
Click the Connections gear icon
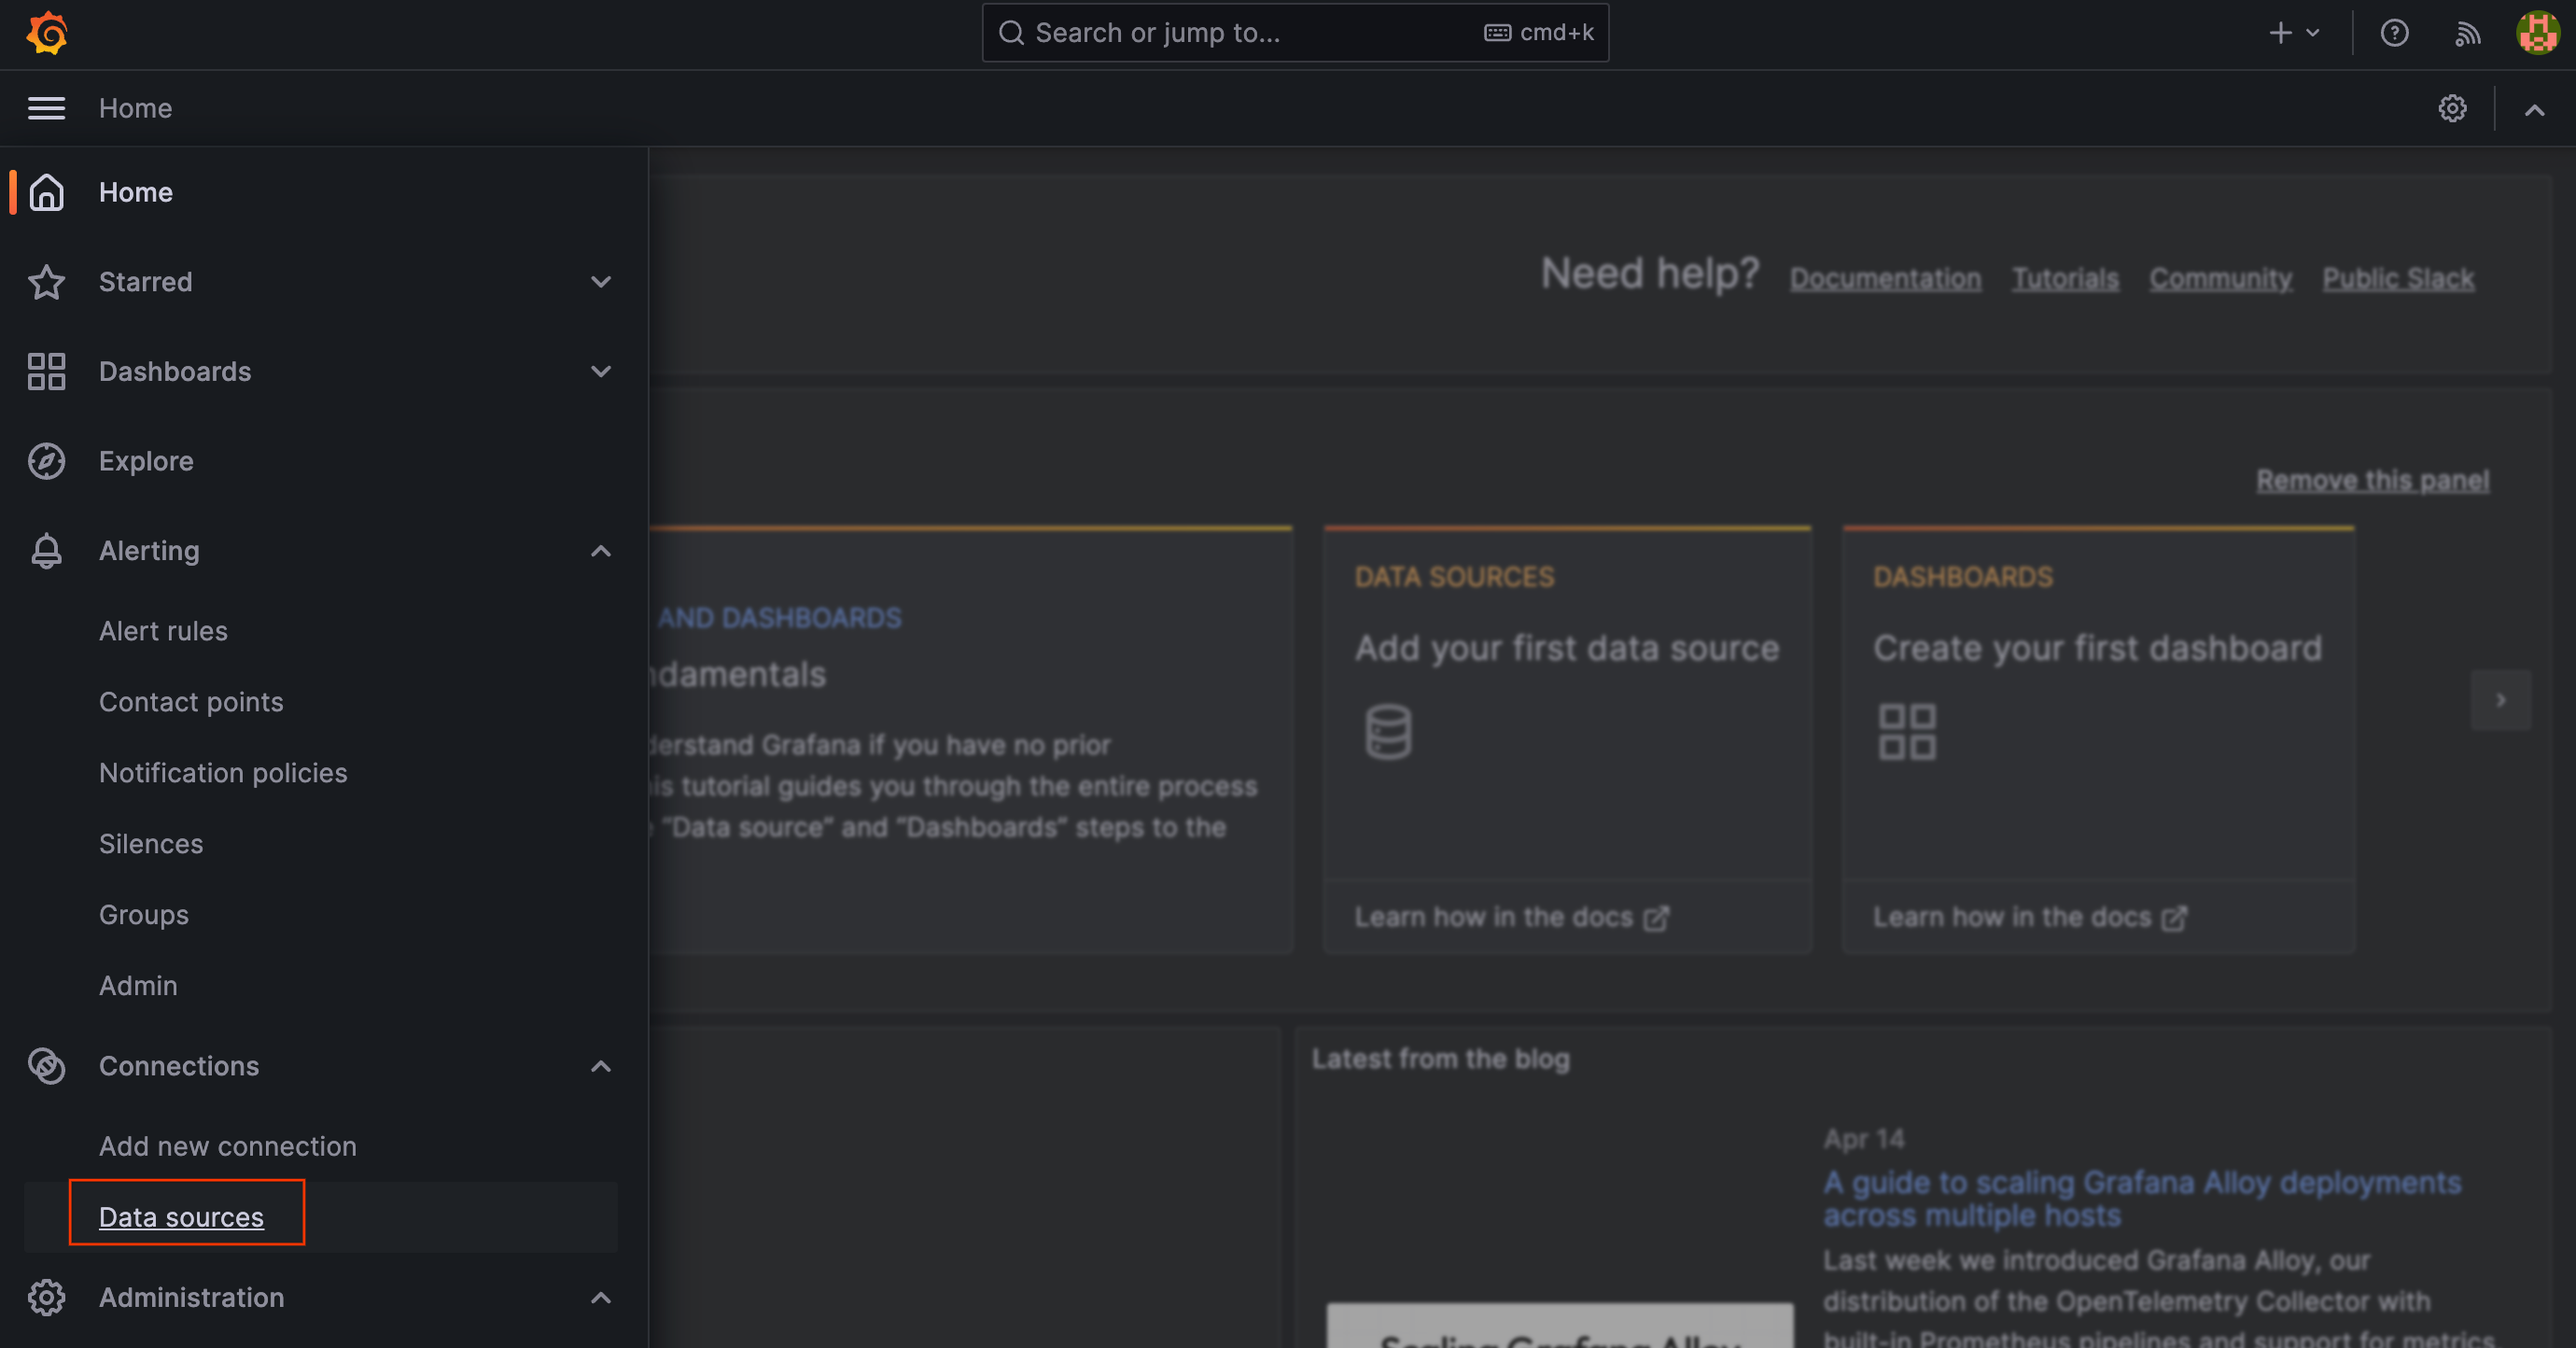[x=46, y=1065]
